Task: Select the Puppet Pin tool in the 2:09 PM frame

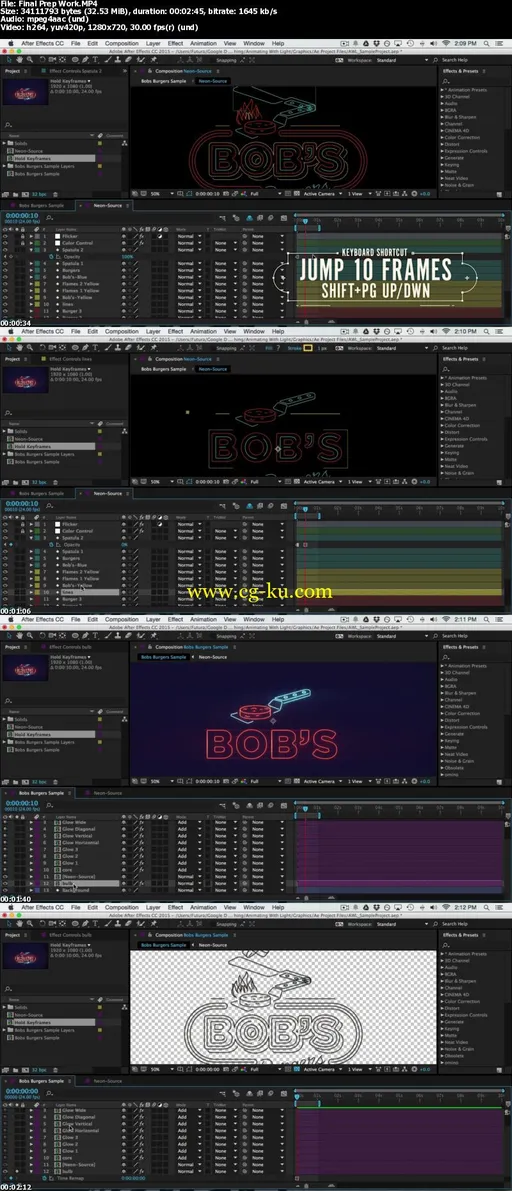Action: 153,59
